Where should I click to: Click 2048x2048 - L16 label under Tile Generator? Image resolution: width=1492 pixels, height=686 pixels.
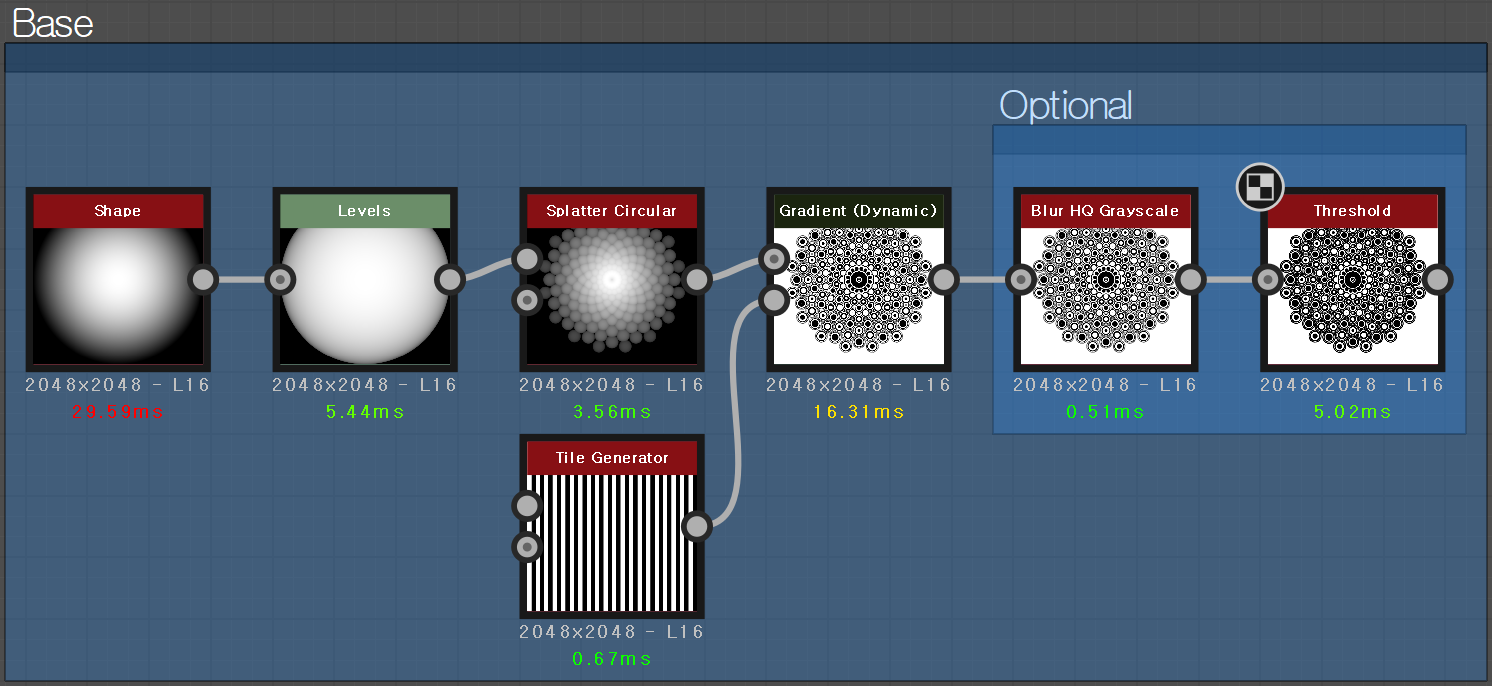pos(612,632)
